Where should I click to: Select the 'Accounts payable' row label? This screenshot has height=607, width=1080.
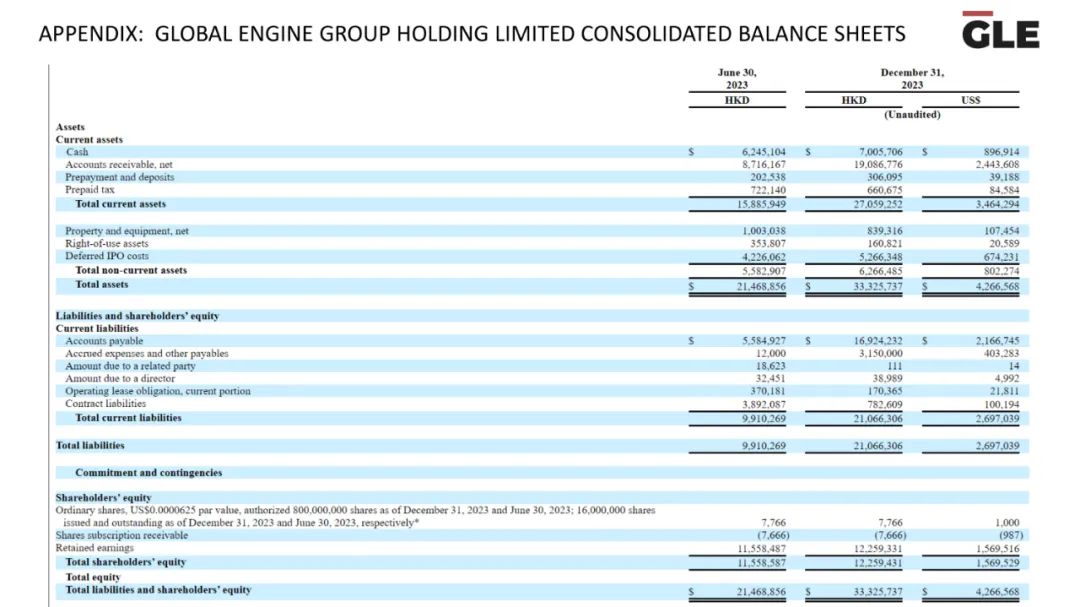[104, 341]
